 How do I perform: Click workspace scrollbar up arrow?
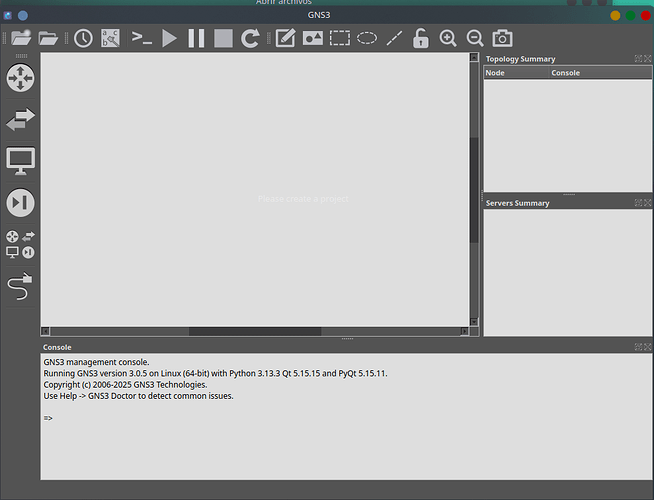[474, 57]
